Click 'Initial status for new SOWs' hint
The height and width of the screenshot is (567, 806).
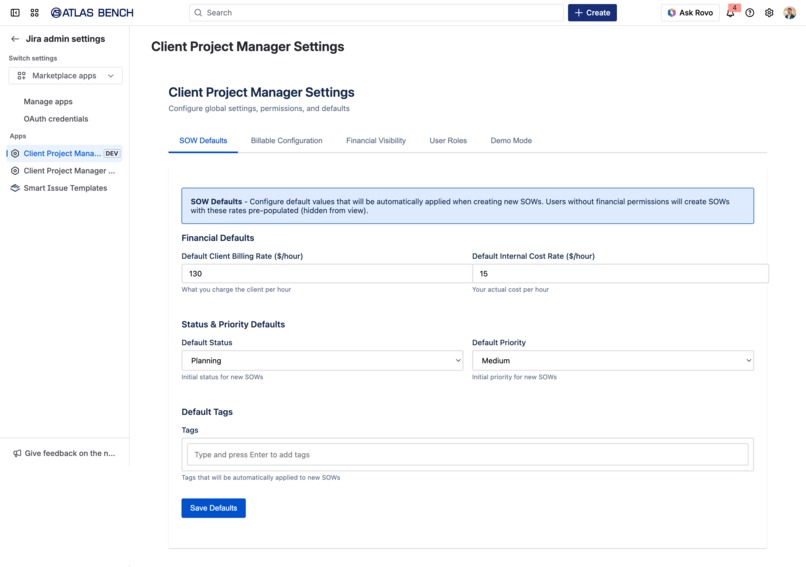[222, 377]
